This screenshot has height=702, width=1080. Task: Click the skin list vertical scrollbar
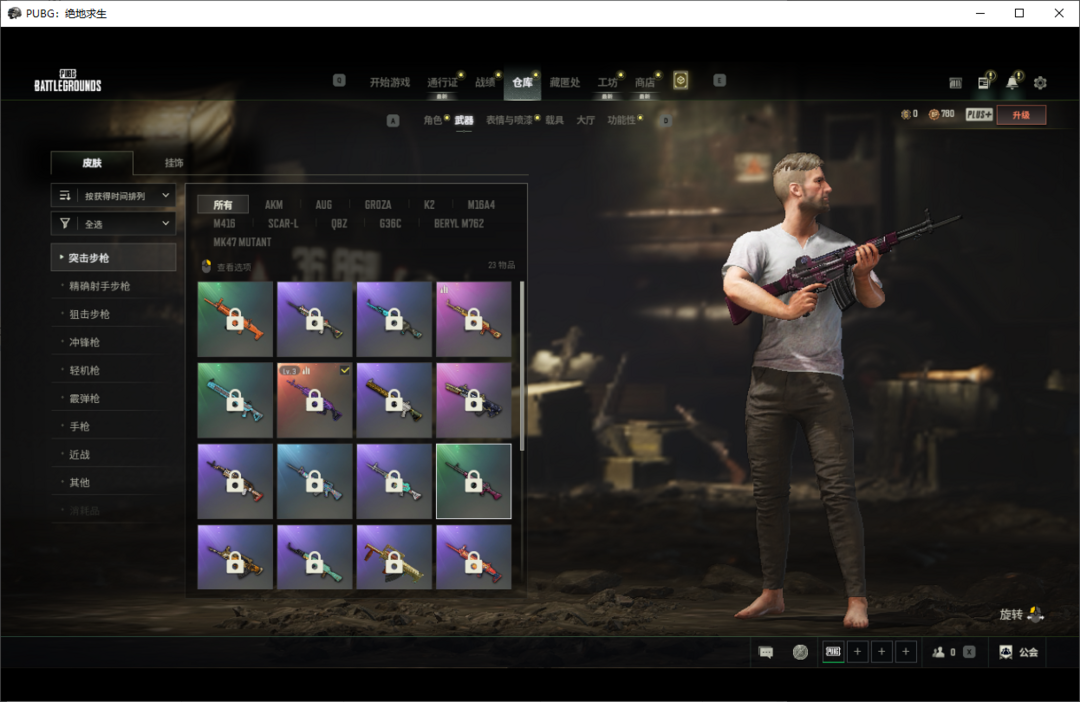[x=522, y=365]
